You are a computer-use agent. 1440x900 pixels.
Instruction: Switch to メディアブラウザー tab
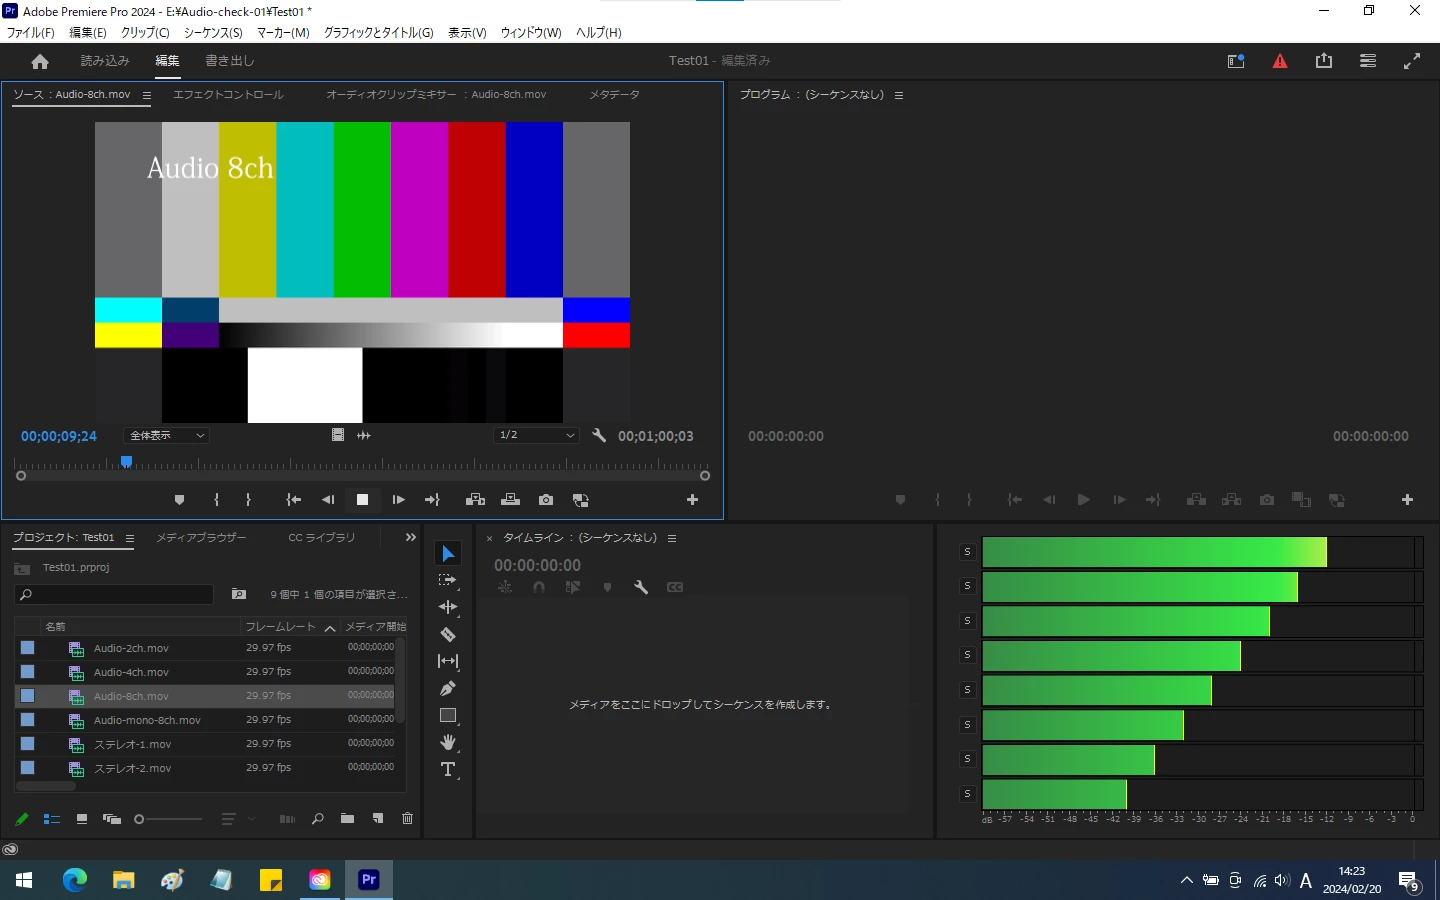[201, 538]
